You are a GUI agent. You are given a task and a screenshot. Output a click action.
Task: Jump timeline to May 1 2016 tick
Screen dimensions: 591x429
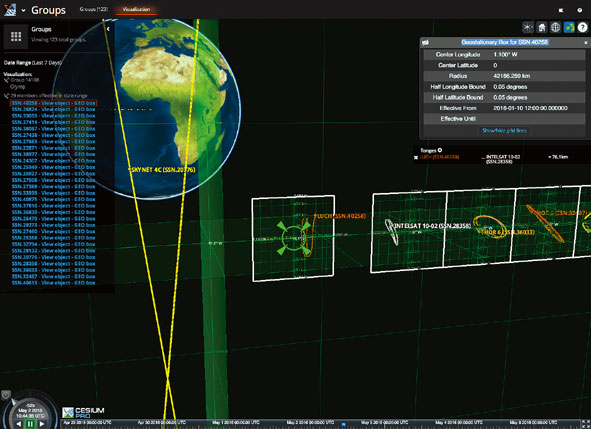click(x=236, y=423)
